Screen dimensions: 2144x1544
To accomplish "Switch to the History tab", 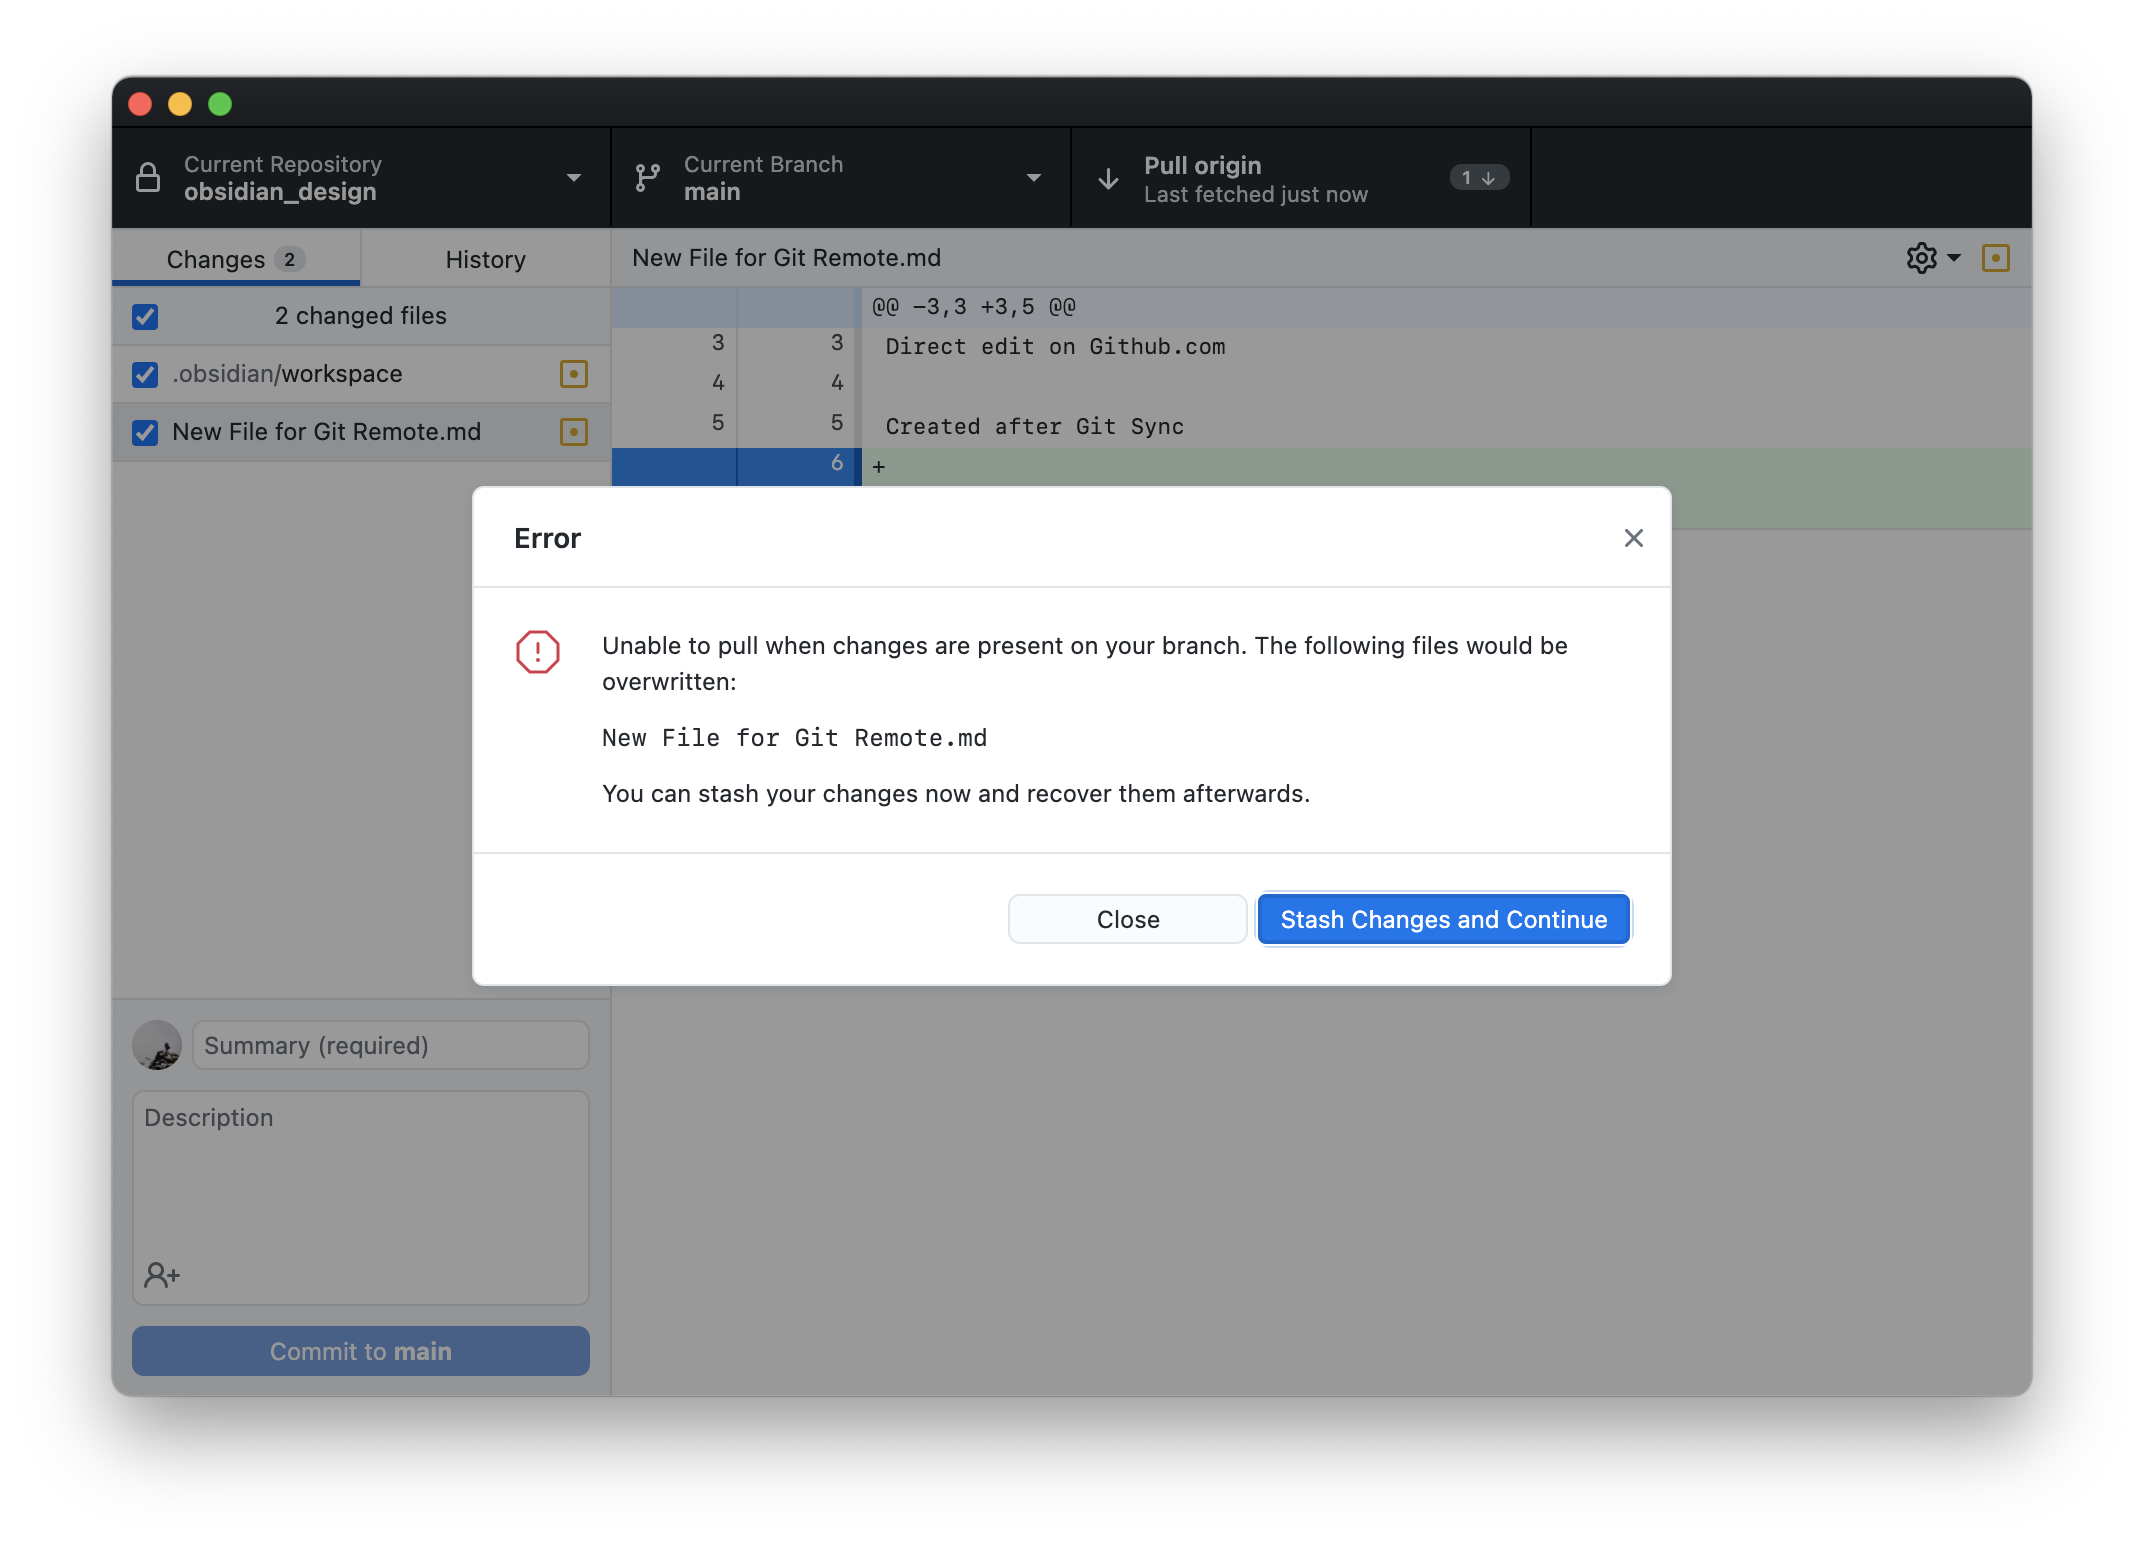I will [x=486, y=258].
